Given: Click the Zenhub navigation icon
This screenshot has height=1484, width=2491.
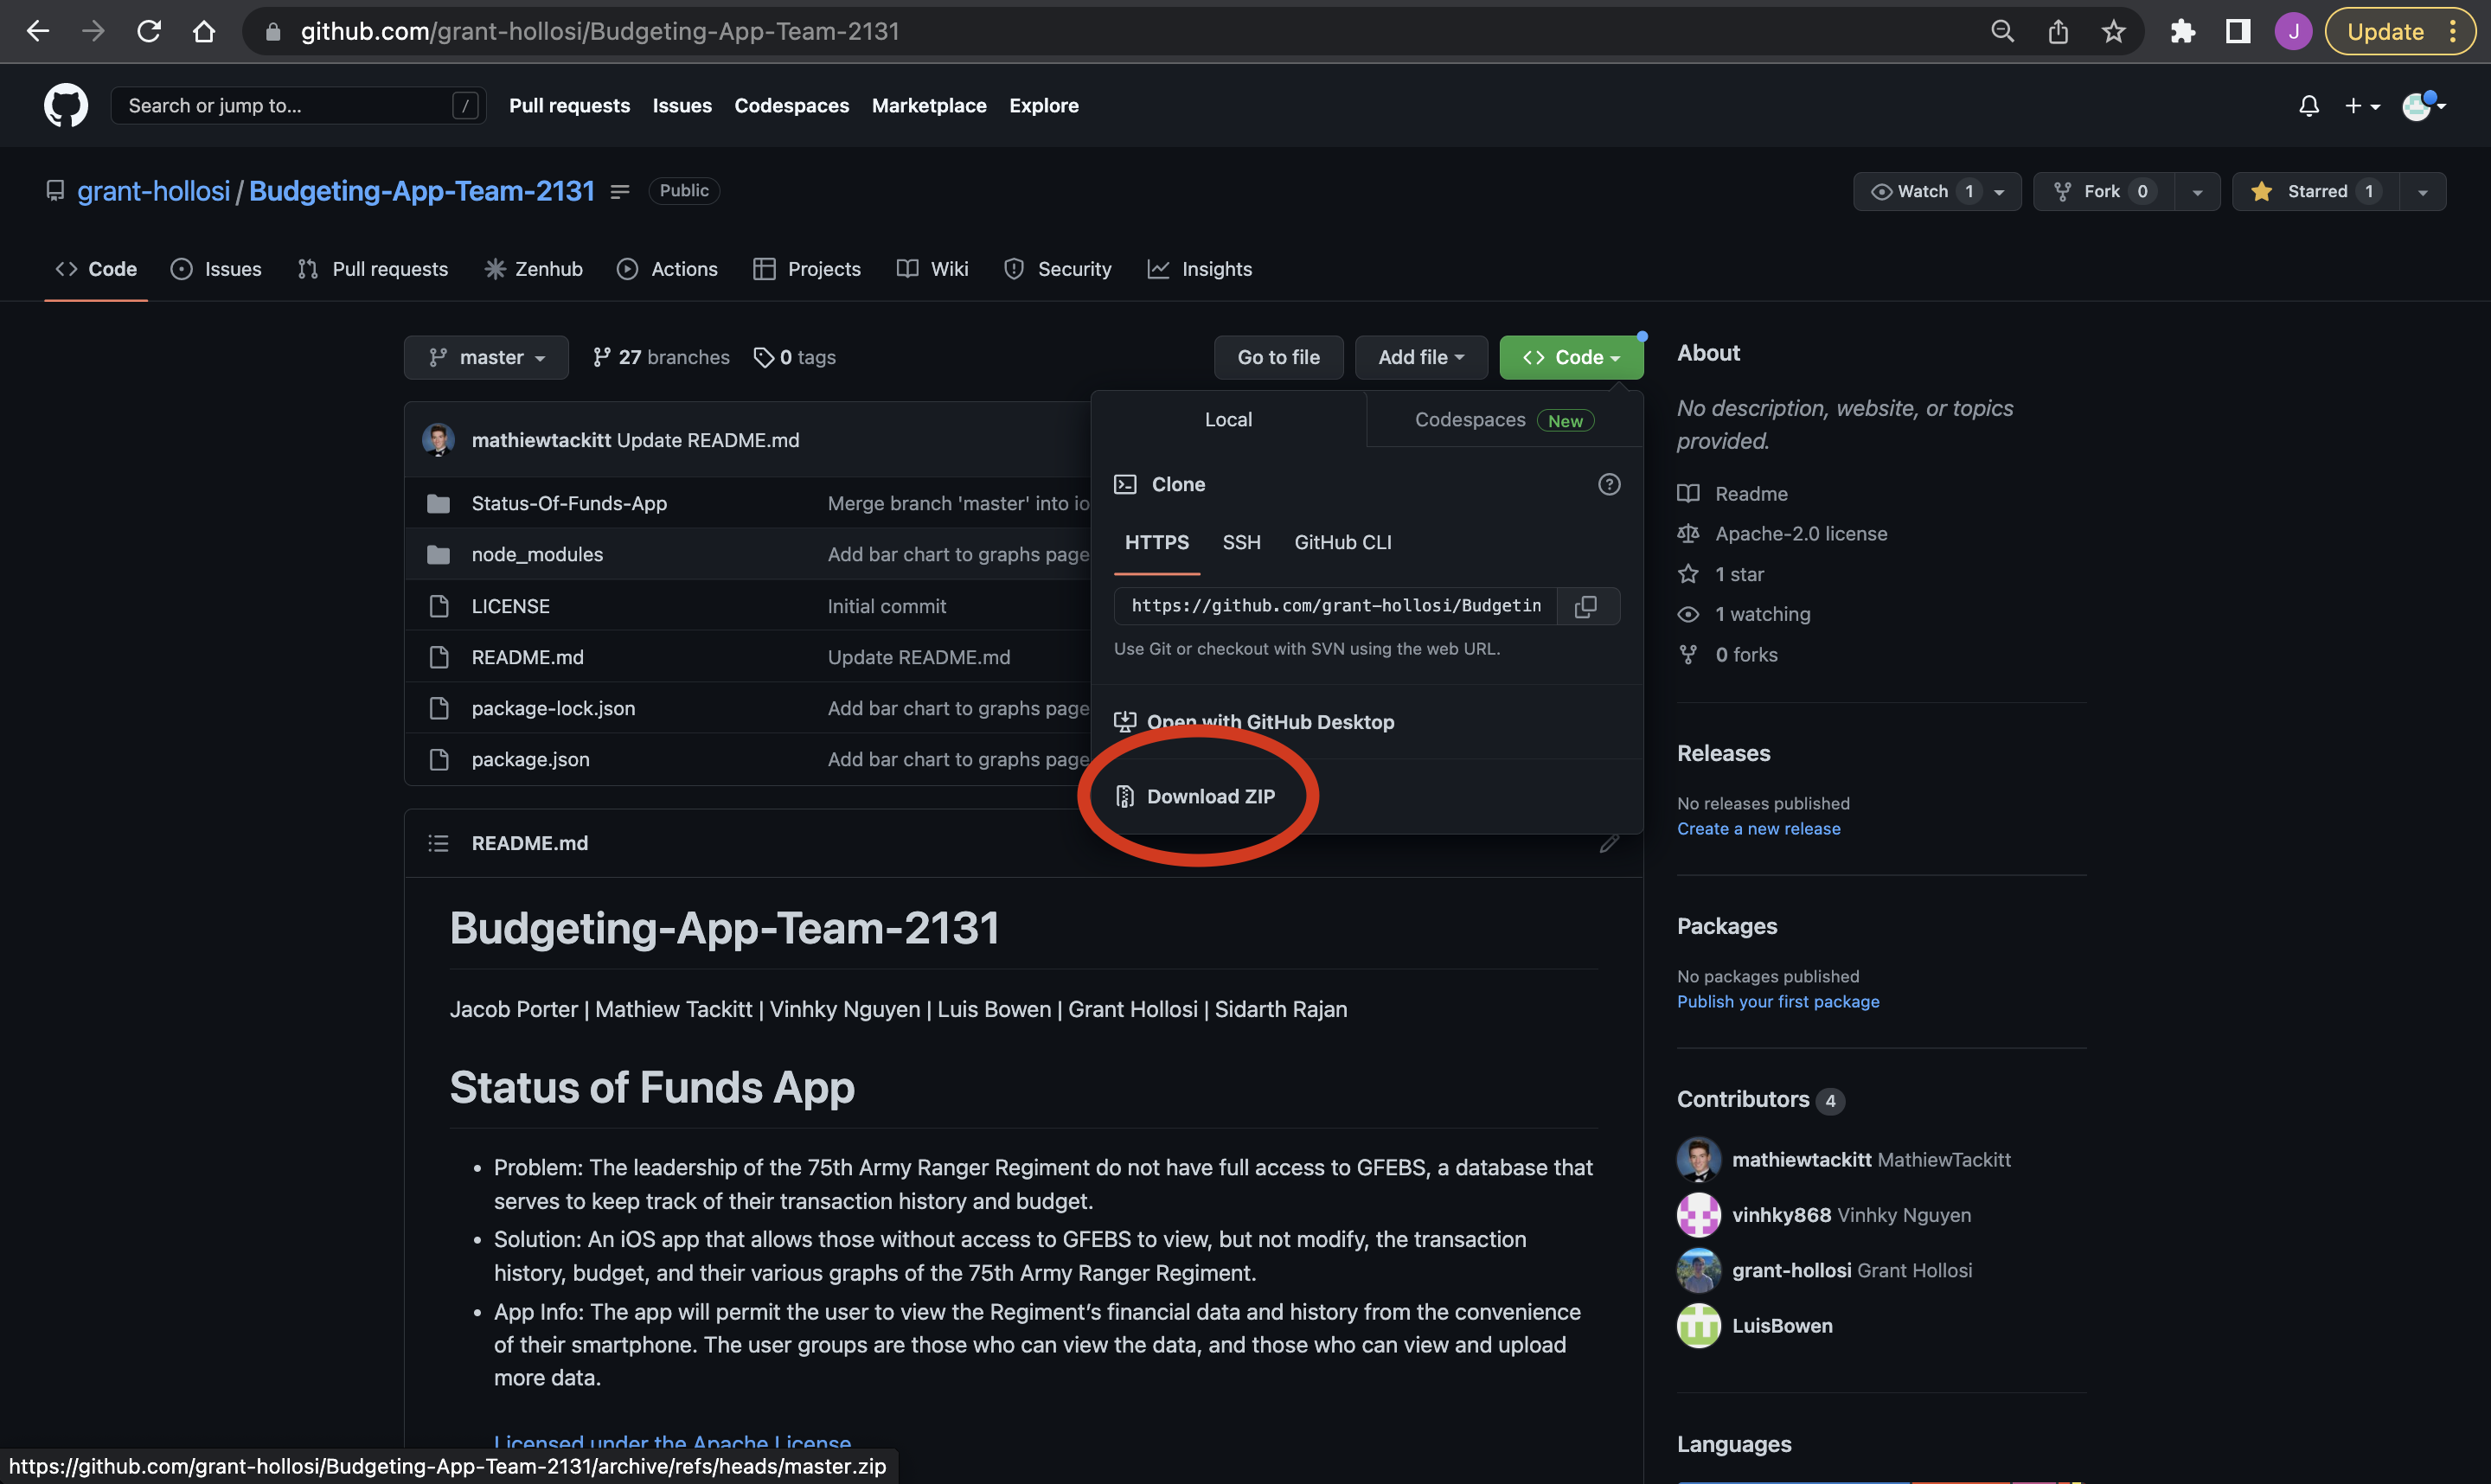Looking at the screenshot, I should tap(494, 268).
